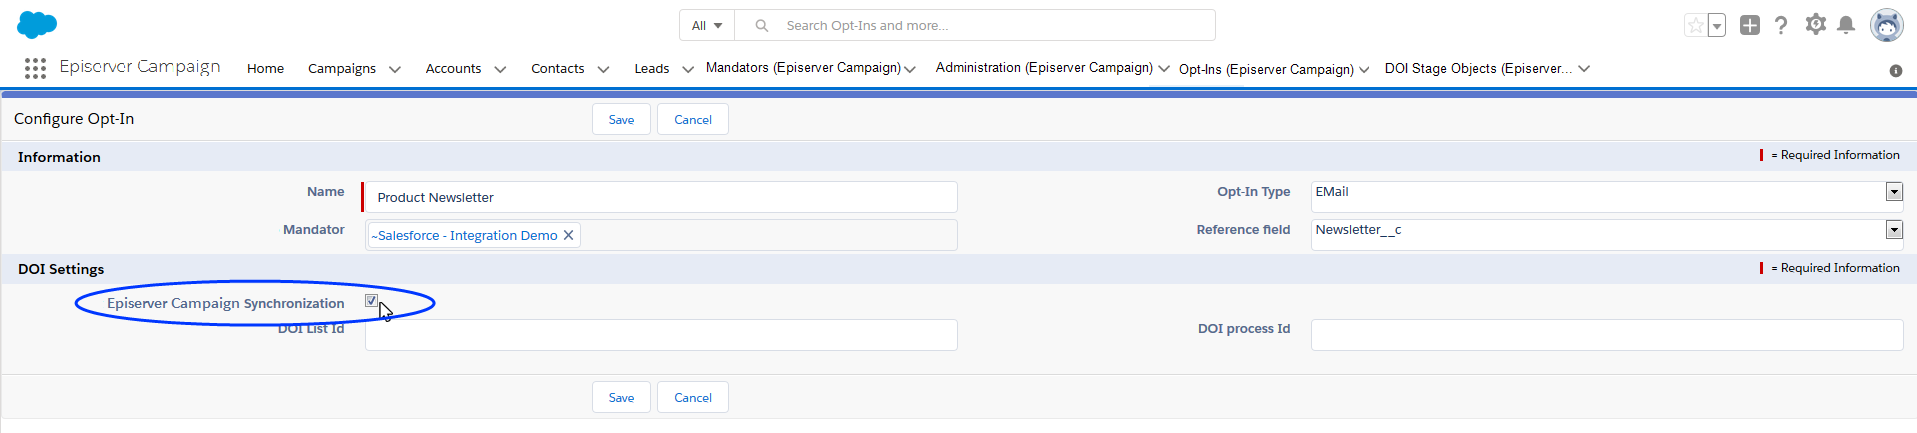Click the DOI List Id field

coord(661,335)
